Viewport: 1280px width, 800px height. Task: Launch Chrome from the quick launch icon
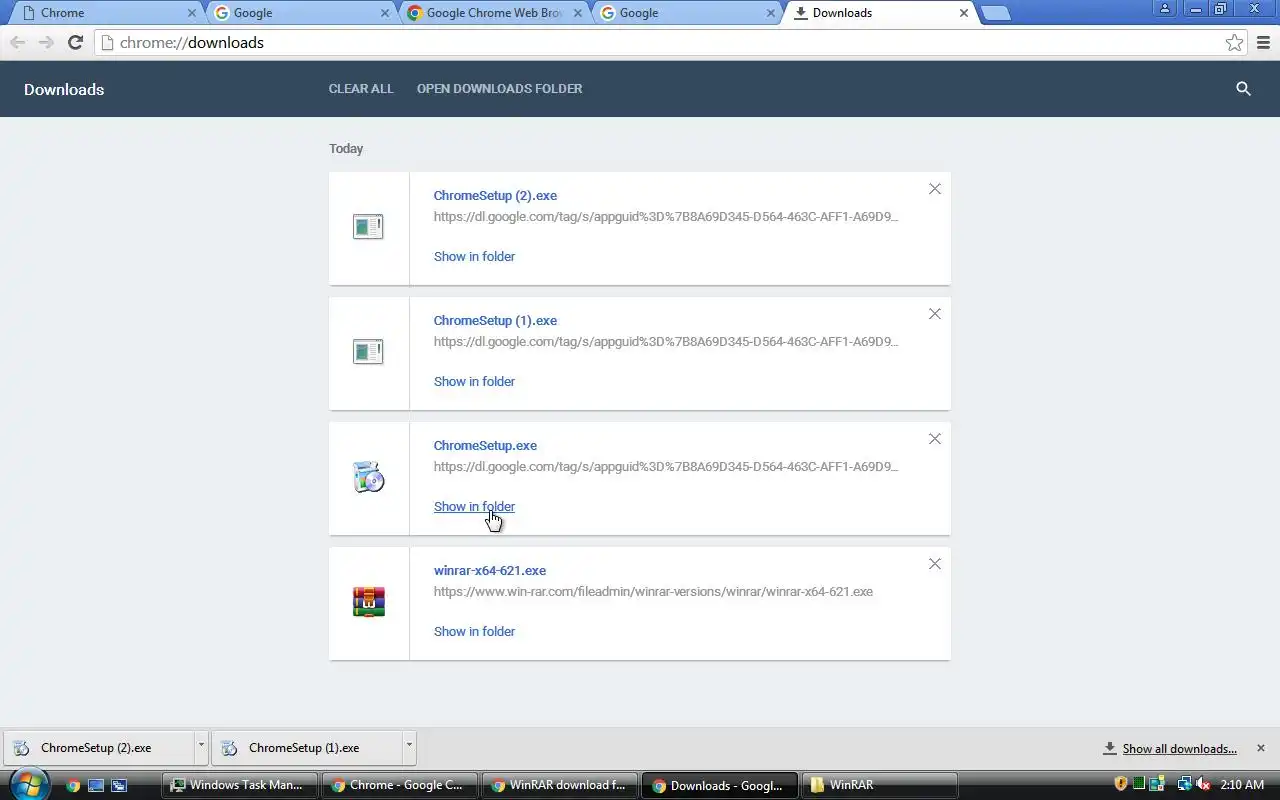point(73,785)
